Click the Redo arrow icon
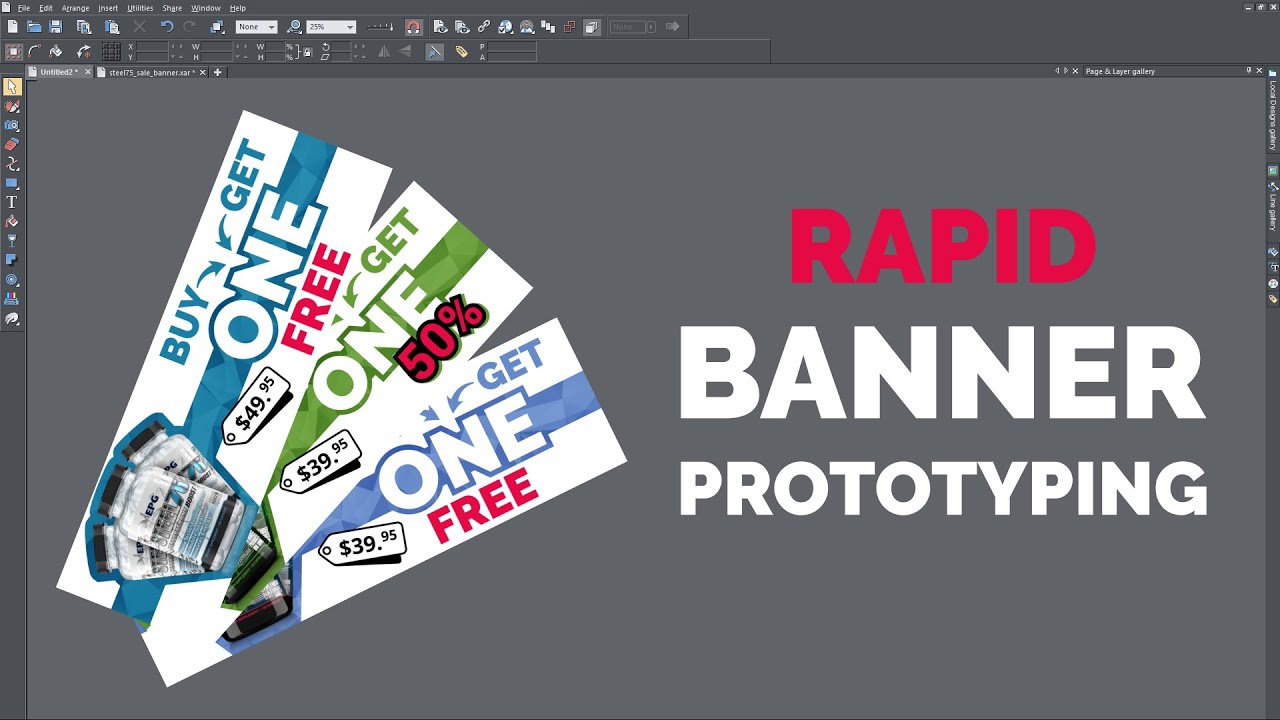Viewport: 1280px width, 720px height. 189,27
